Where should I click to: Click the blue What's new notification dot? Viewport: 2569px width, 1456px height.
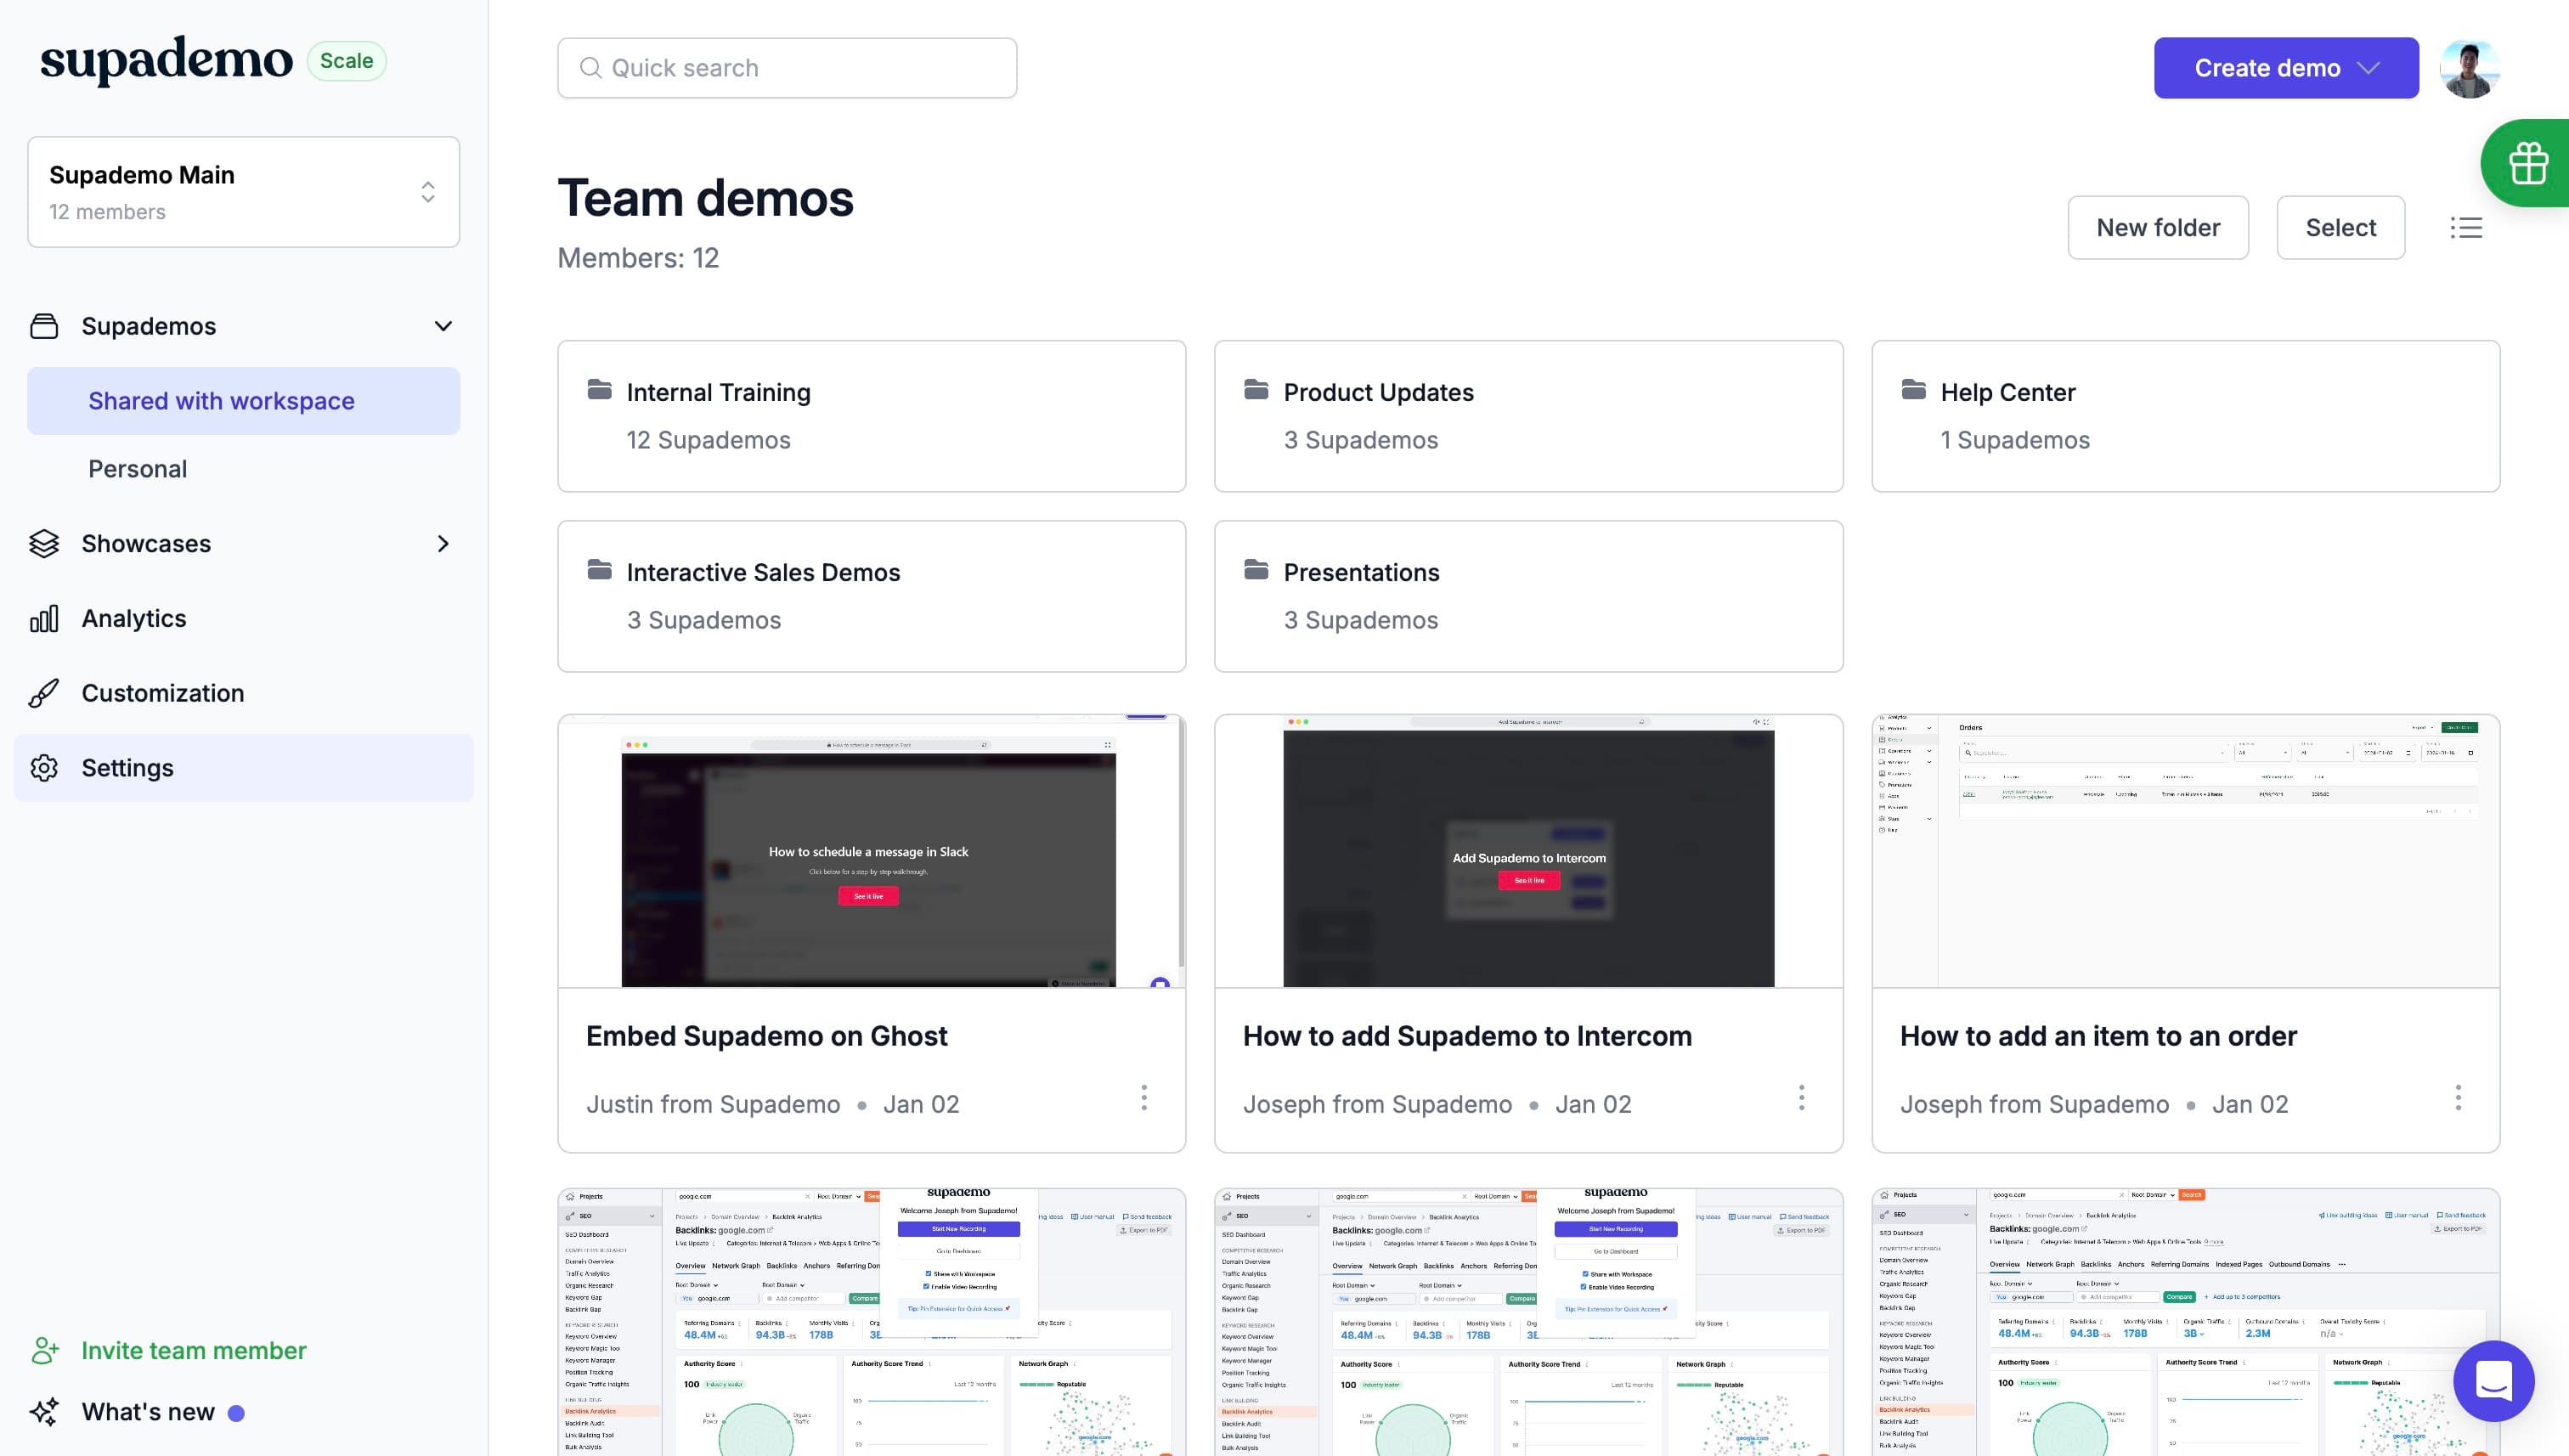click(x=236, y=1413)
